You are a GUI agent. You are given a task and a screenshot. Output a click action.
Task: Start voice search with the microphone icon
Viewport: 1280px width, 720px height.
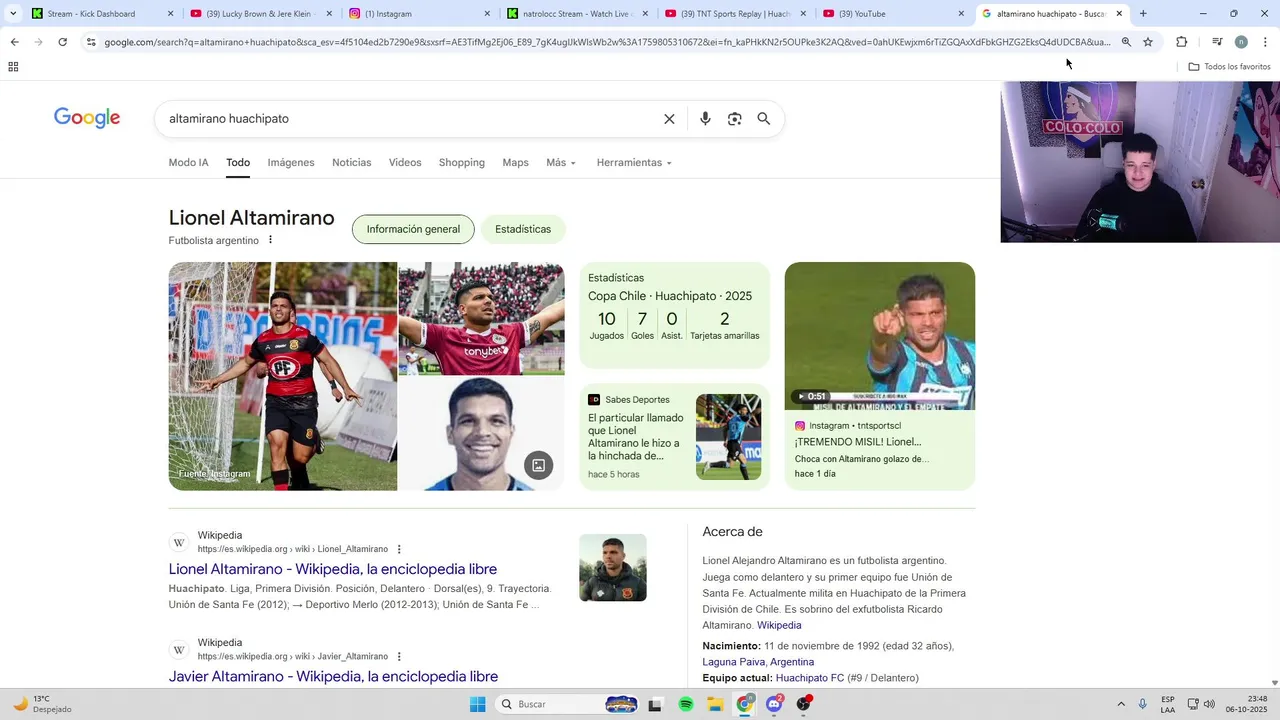coord(705,119)
